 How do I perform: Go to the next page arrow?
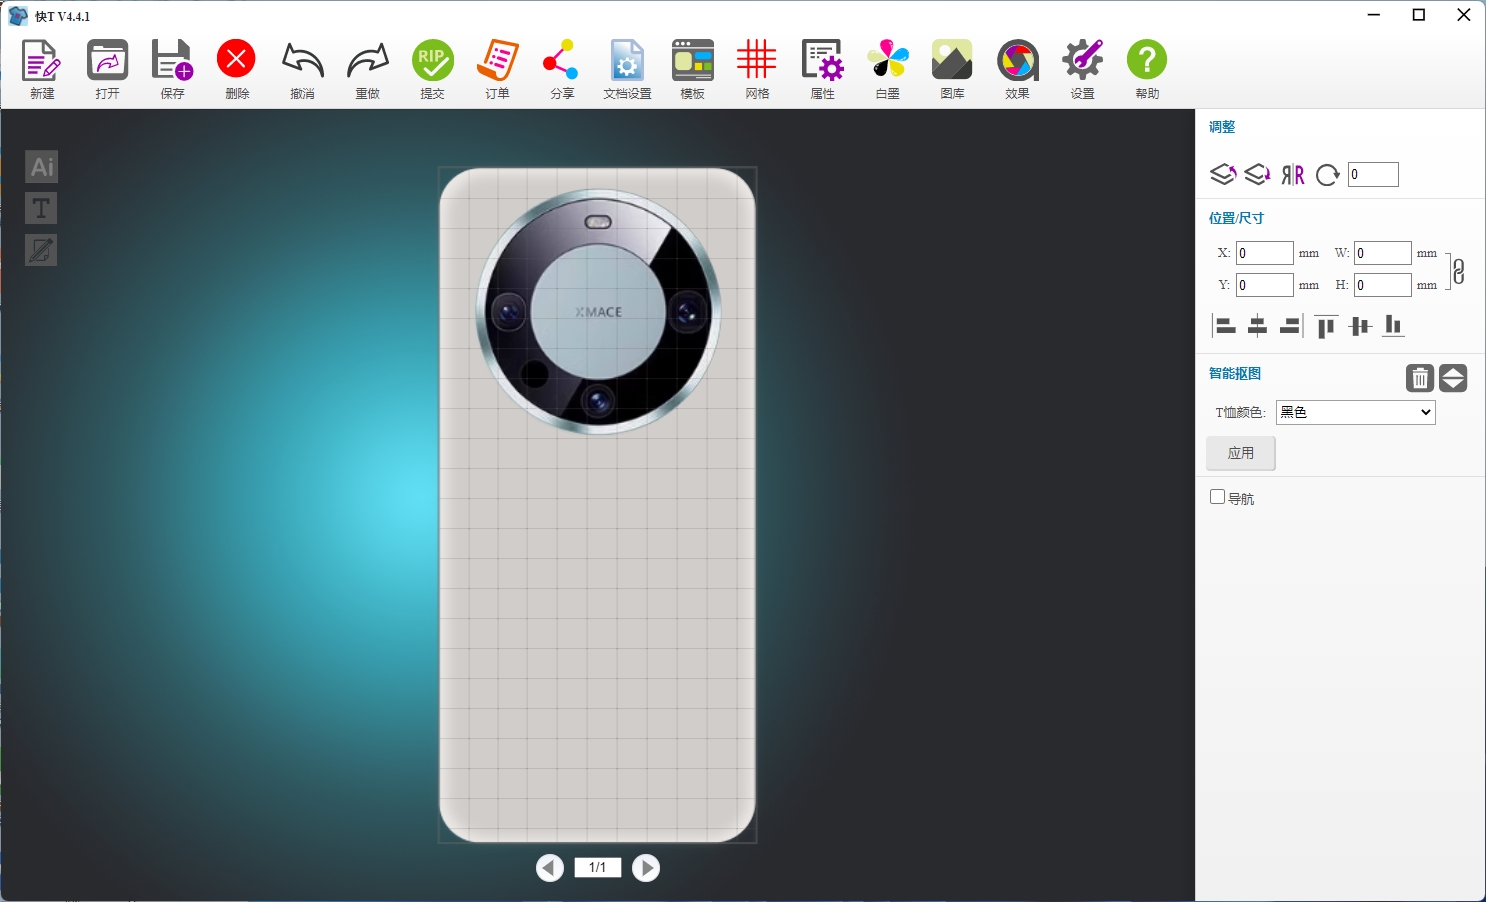click(x=646, y=868)
